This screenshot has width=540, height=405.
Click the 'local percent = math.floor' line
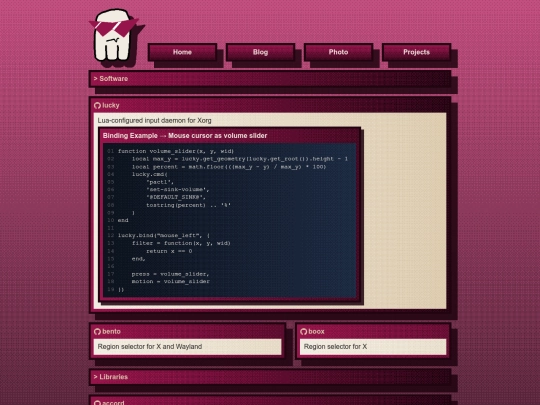tap(229, 167)
